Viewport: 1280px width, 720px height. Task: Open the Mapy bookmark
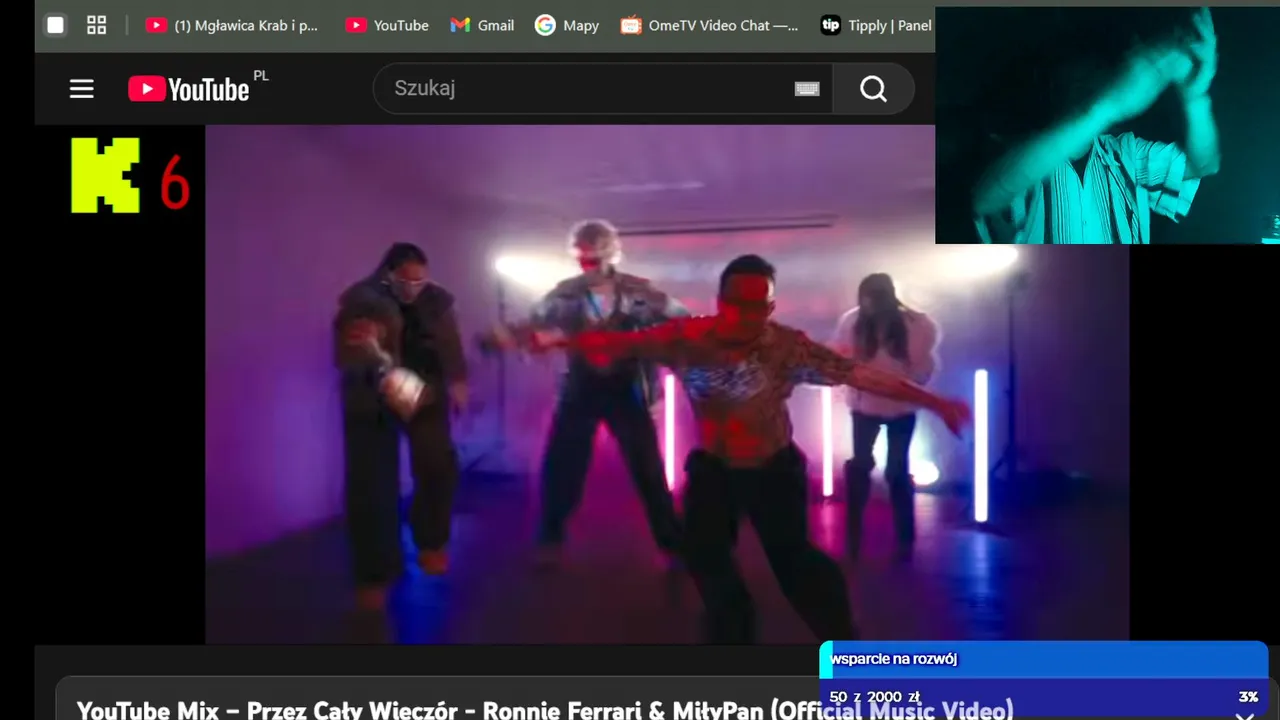pyautogui.click(x=567, y=25)
